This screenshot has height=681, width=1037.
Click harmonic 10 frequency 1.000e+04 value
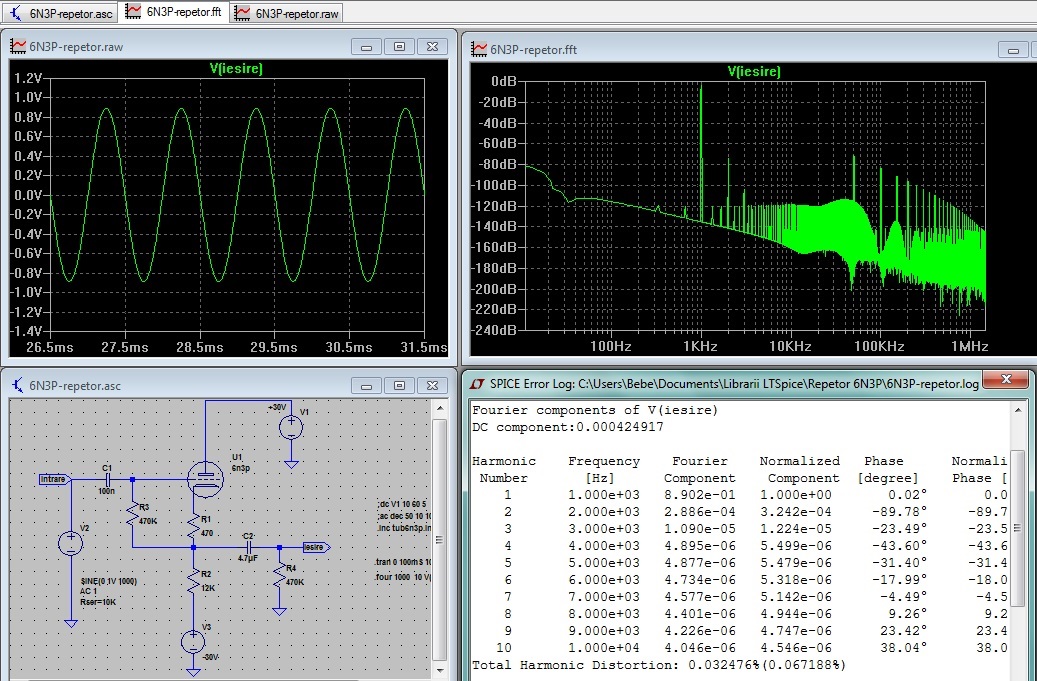604,648
